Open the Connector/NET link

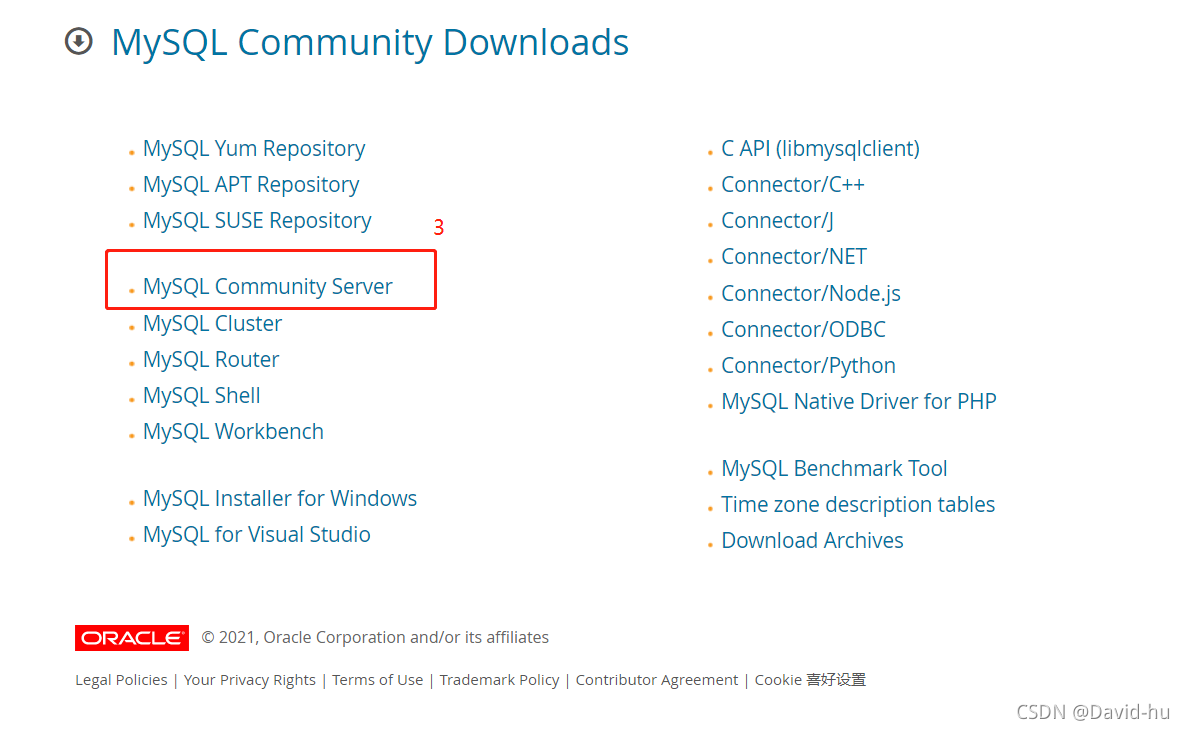point(794,257)
